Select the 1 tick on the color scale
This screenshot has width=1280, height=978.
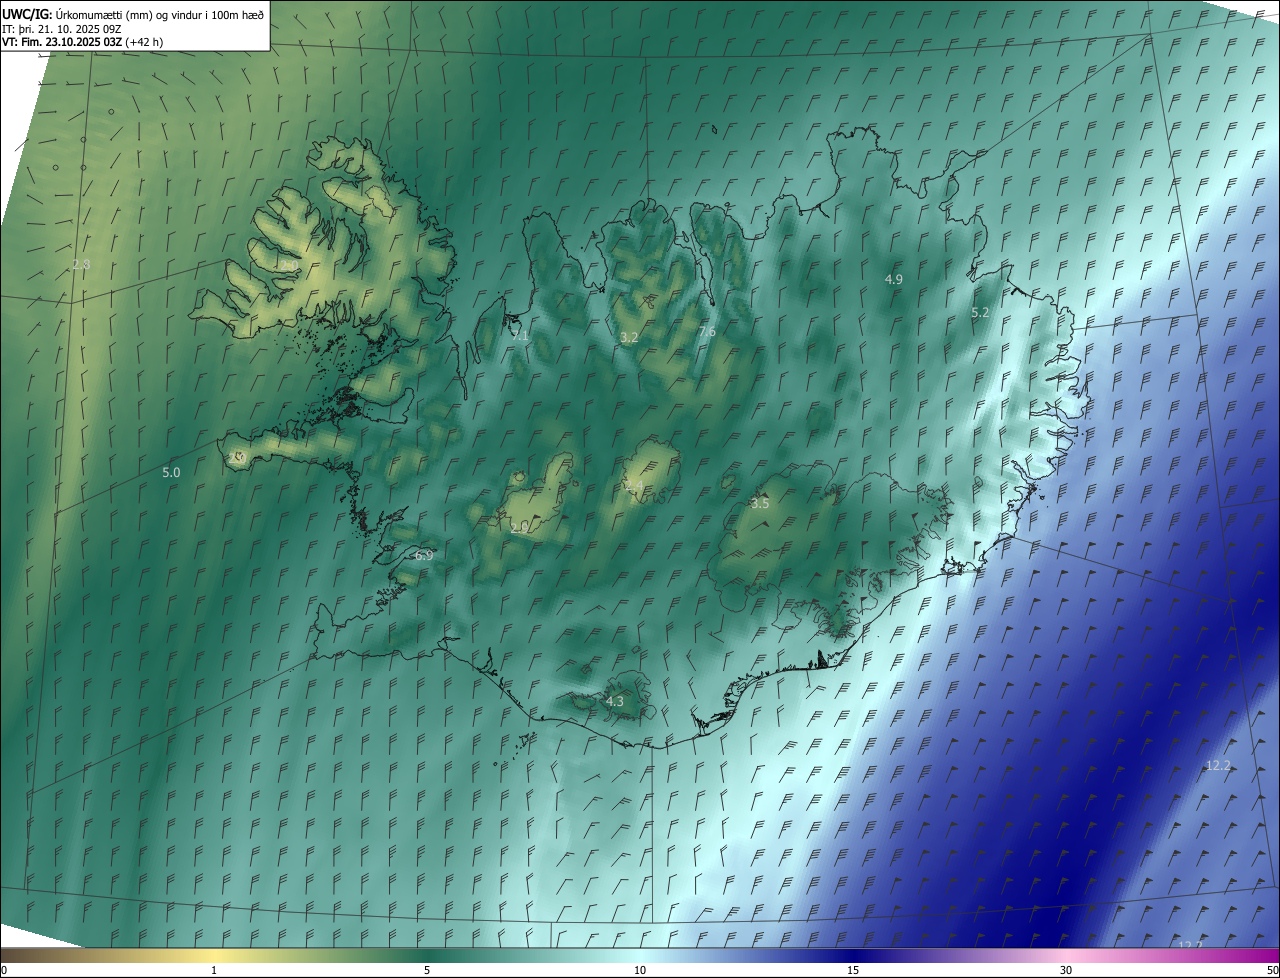coord(214,970)
